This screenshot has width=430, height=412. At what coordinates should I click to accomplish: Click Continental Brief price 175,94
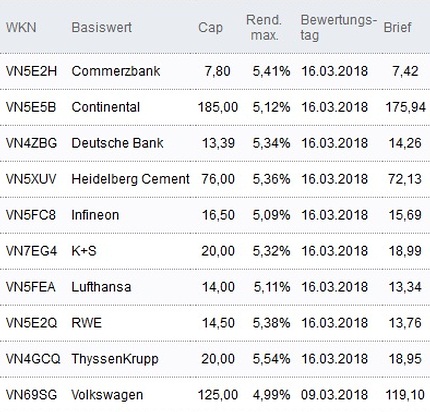pos(406,107)
